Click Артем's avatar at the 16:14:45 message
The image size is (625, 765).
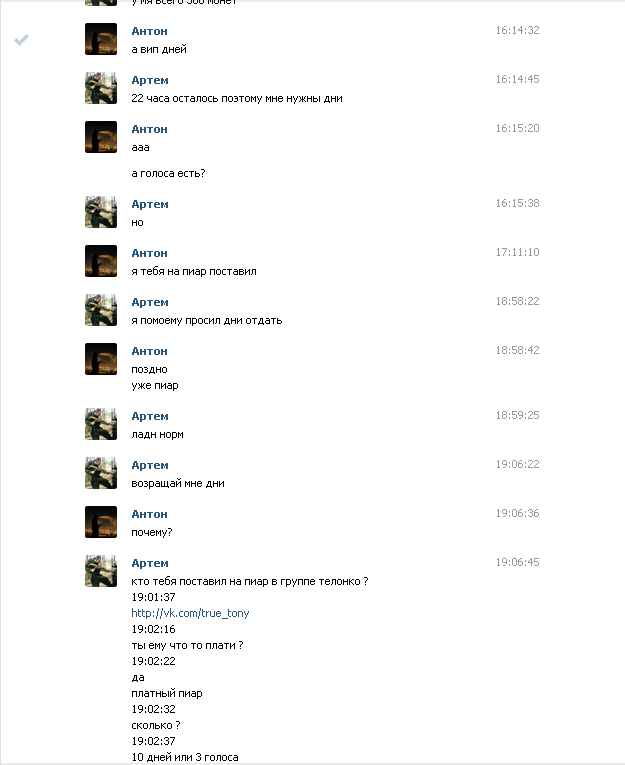[x=101, y=88]
